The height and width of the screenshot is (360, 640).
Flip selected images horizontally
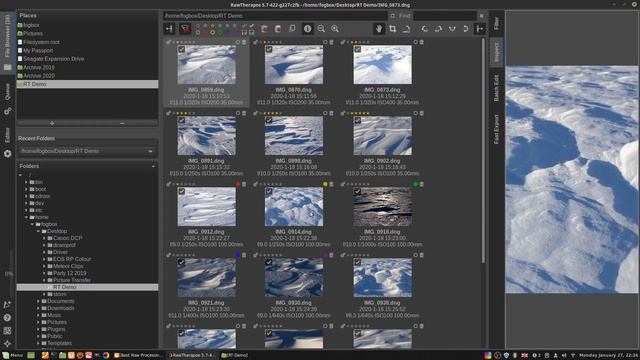pos(466,29)
